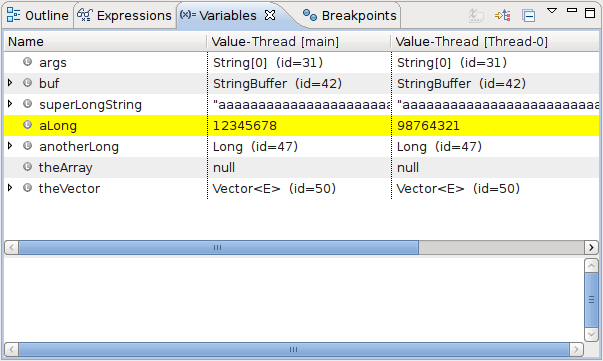The image size is (603, 361).
Task: Switch to the Breakpoints tab
Action: [350, 15]
